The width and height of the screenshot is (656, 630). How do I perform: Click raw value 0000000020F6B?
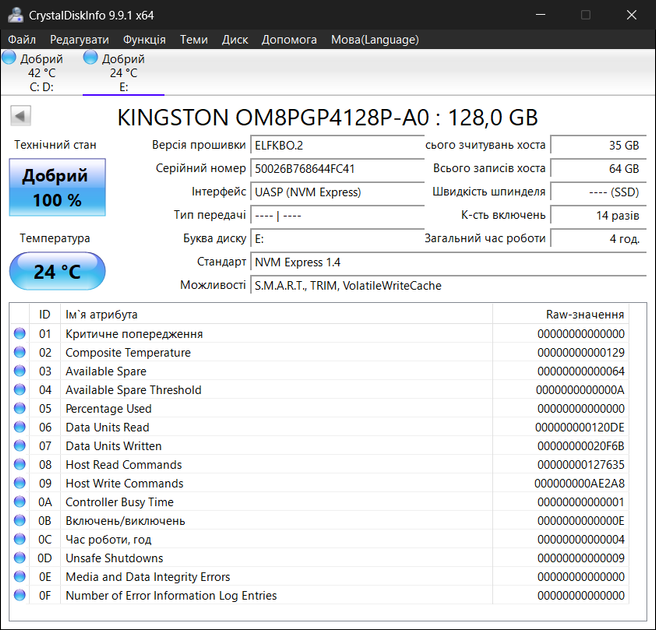click(x=581, y=446)
